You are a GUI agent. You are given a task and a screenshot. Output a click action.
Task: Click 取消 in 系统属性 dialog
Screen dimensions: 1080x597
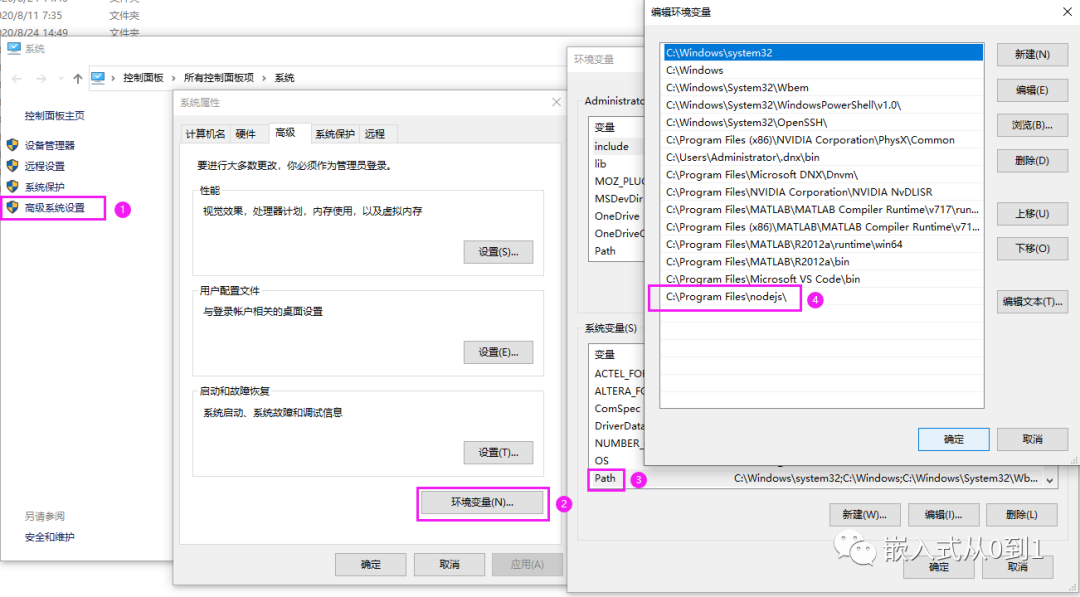pos(449,565)
